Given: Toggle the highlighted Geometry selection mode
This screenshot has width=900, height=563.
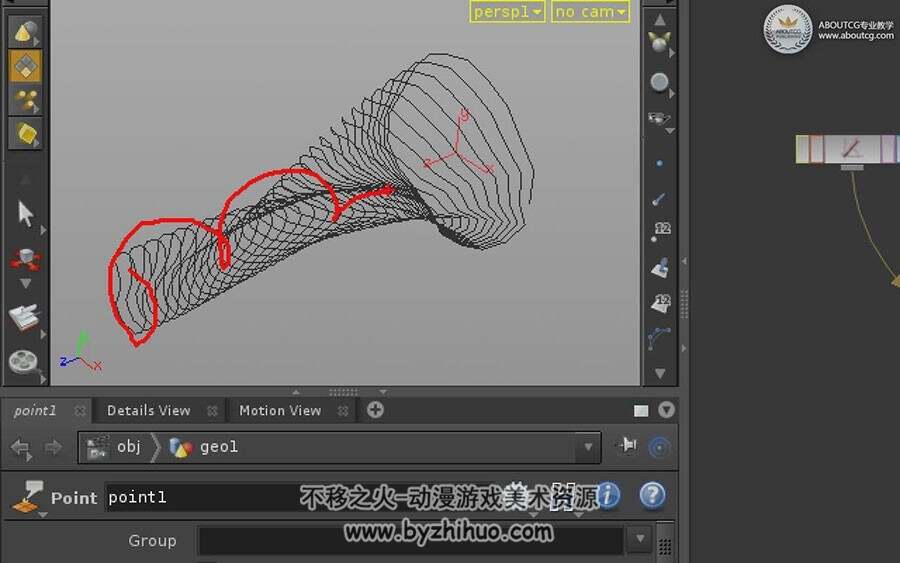Looking at the screenshot, I should pos(25,66).
